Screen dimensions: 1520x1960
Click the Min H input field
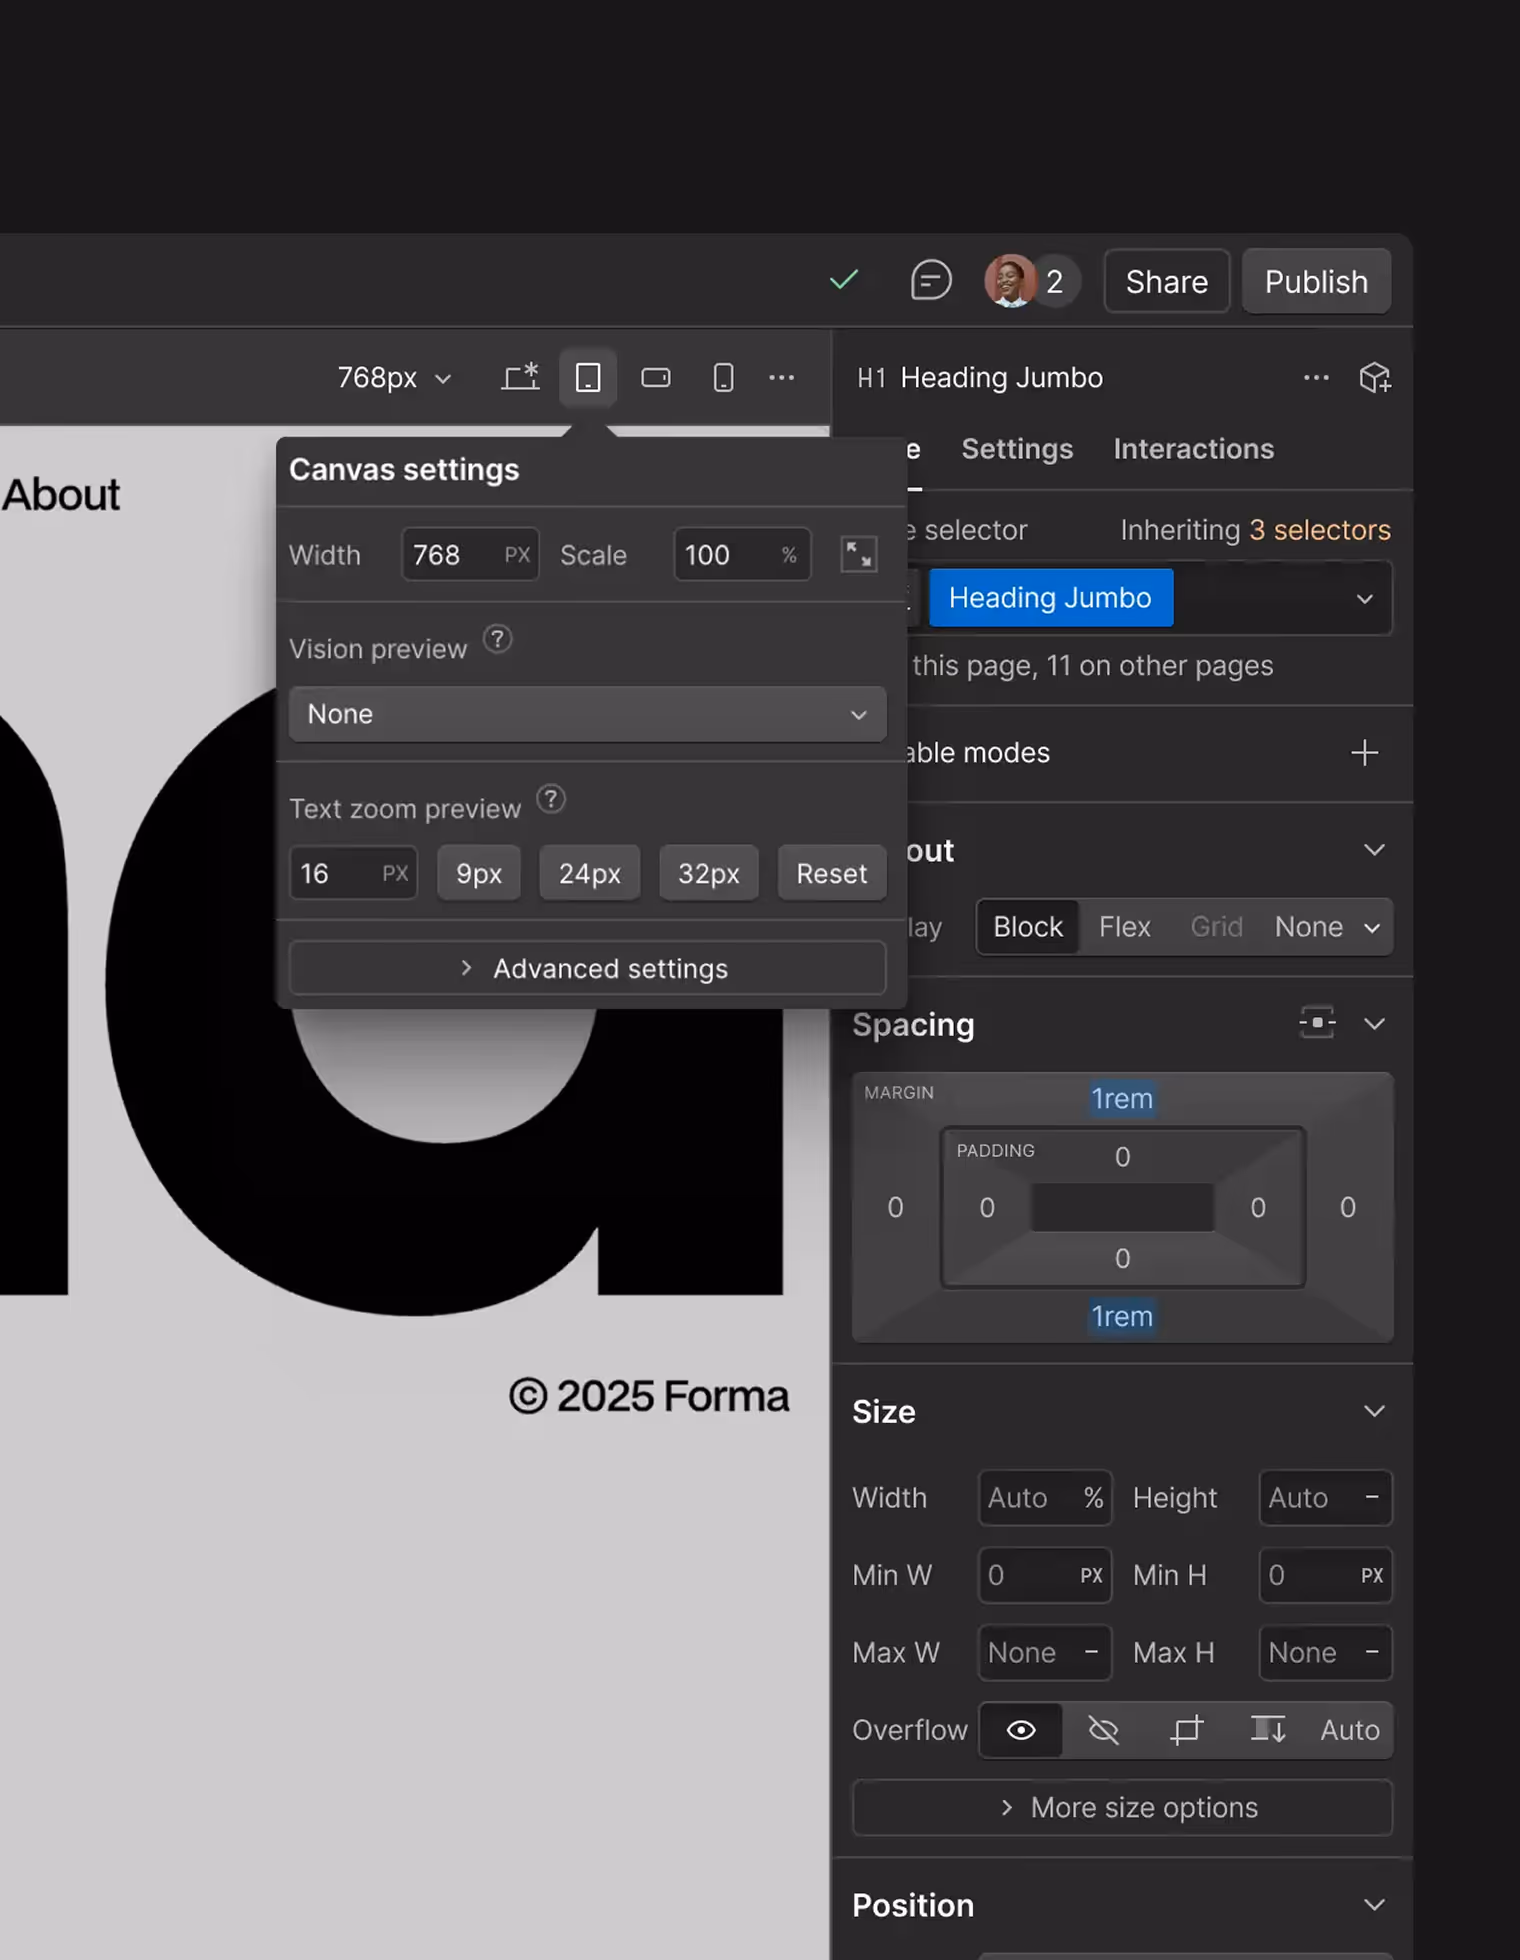[1325, 1575]
